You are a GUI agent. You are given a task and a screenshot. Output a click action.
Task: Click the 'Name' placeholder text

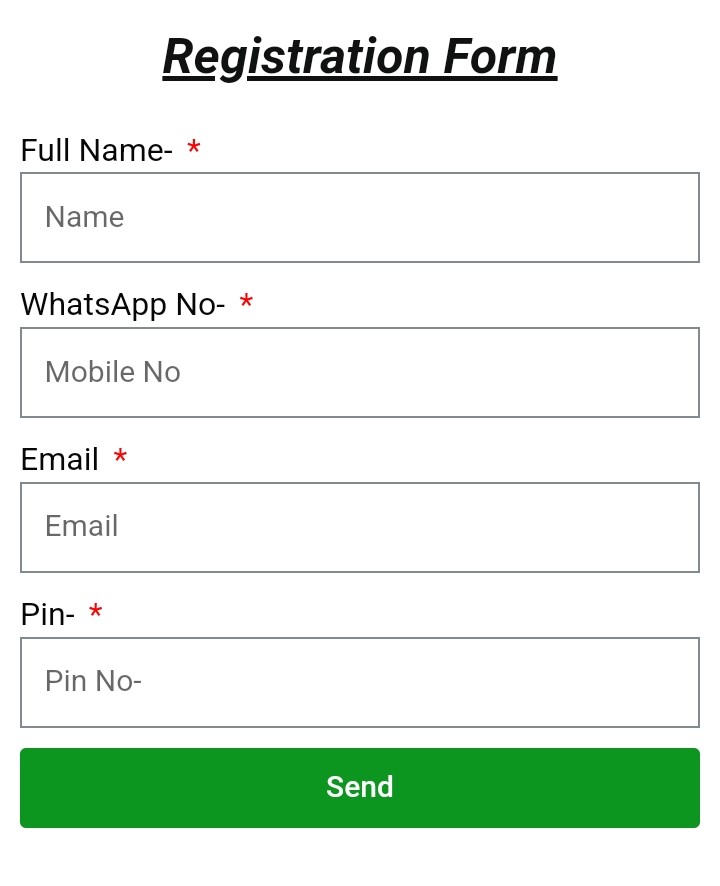click(85, 217)
